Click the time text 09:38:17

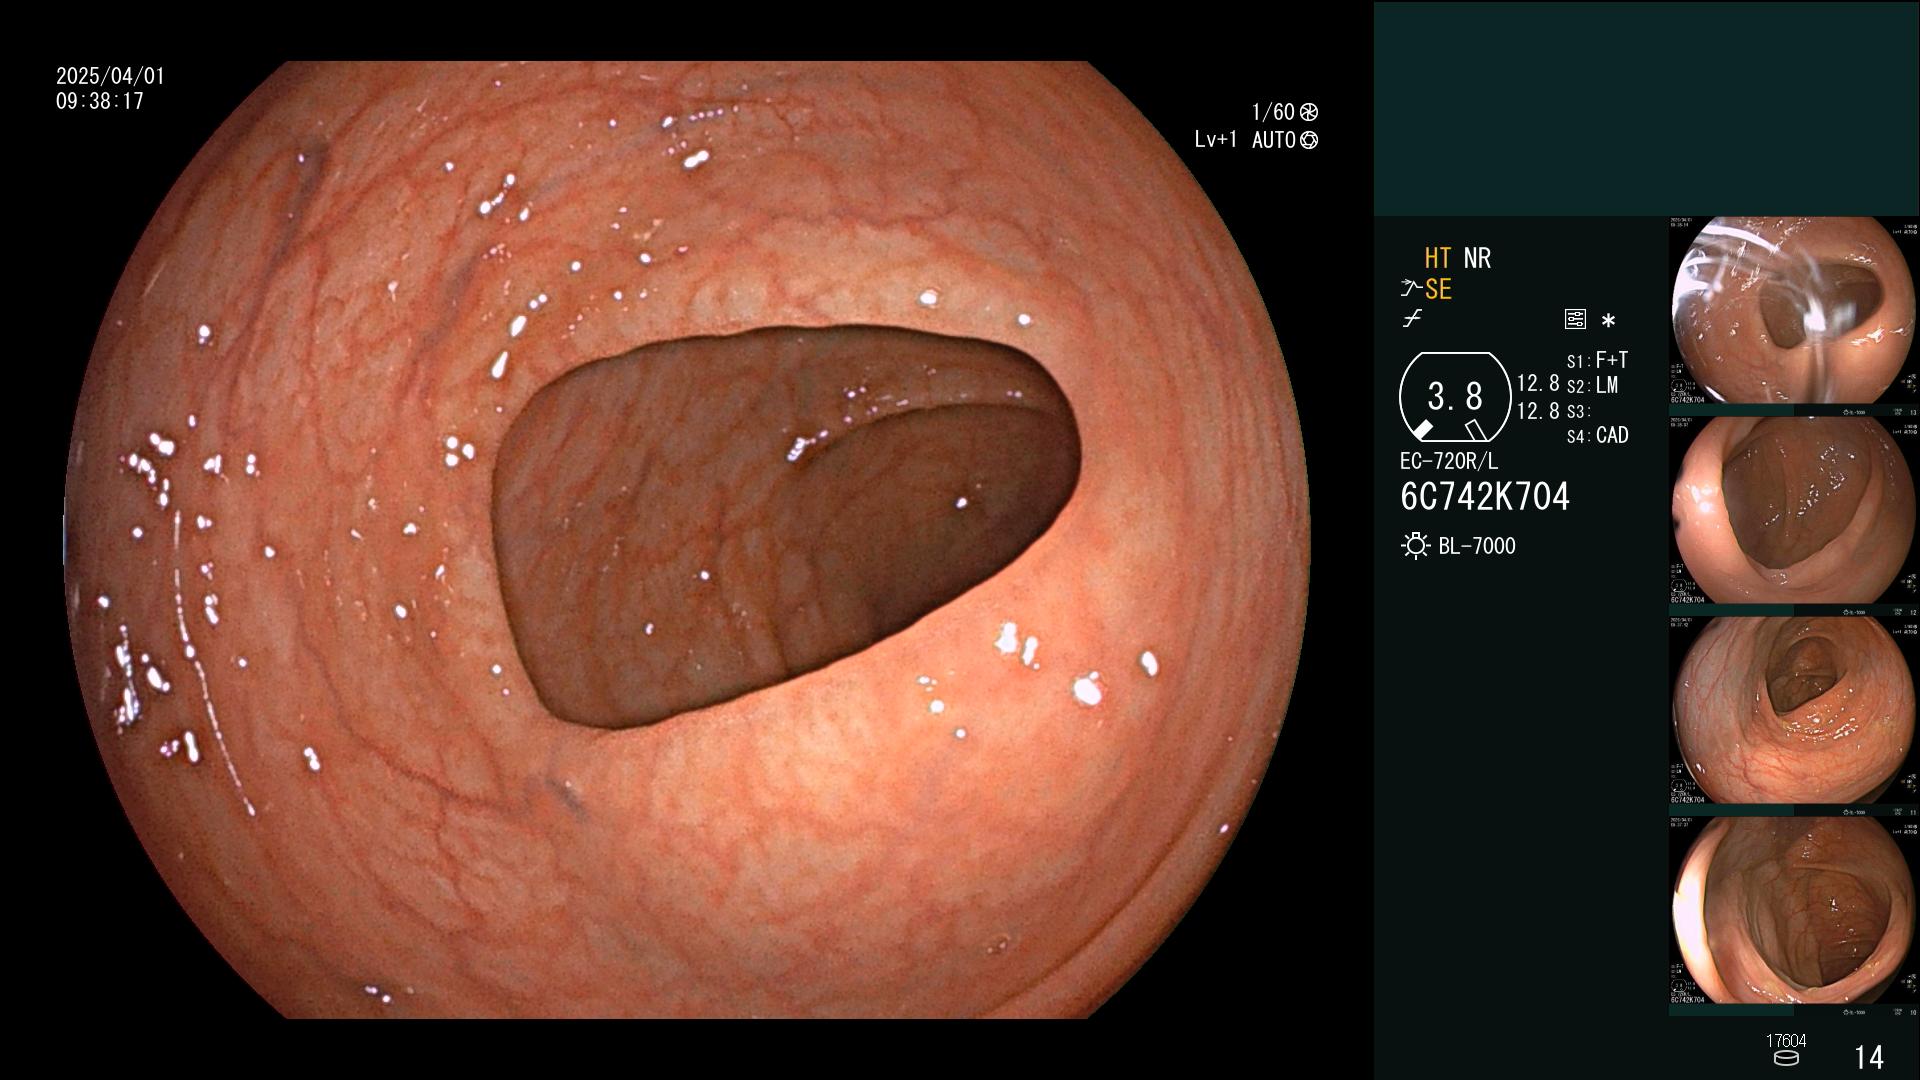(100, 101)
